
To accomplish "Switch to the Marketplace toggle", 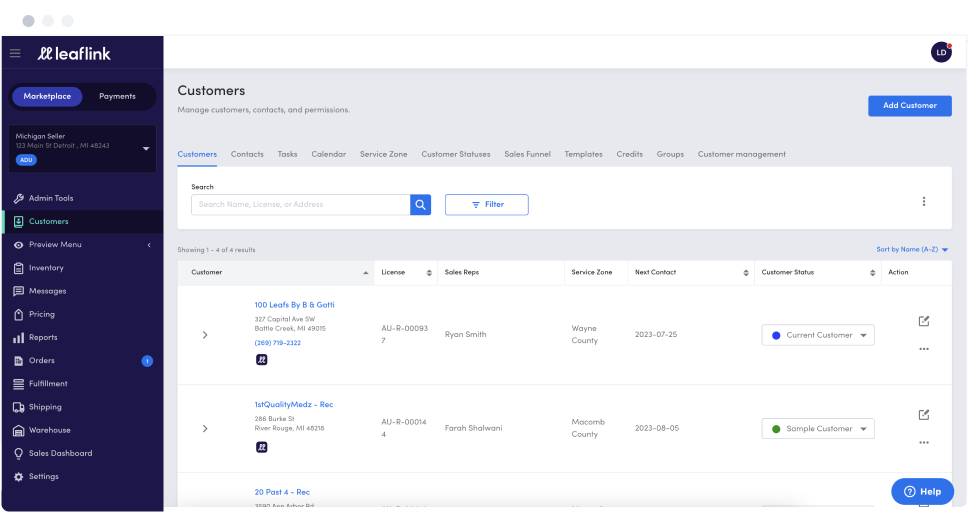I will [47, 96].
